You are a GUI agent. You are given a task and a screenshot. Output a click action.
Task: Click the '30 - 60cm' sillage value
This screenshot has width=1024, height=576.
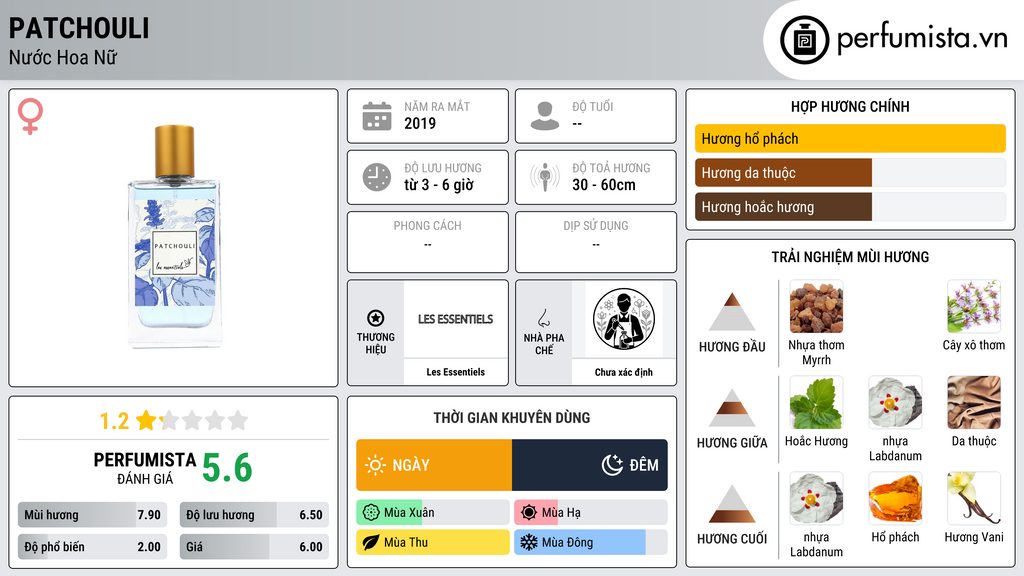coord(604,185)
